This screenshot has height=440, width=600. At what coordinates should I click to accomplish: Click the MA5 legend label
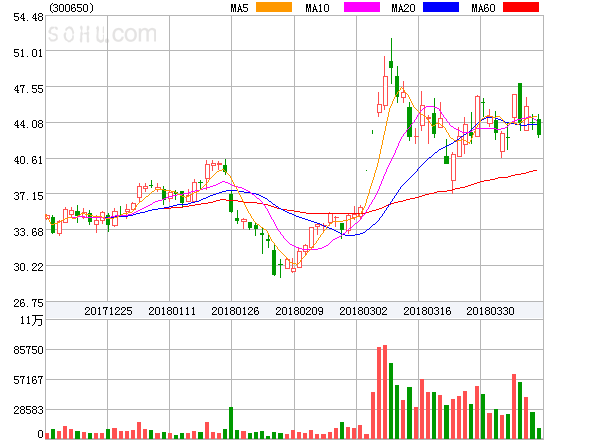239,8
